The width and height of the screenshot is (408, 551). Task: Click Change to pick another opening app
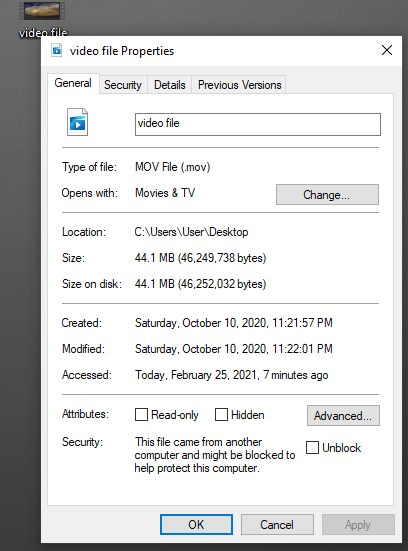coord(327,195)
